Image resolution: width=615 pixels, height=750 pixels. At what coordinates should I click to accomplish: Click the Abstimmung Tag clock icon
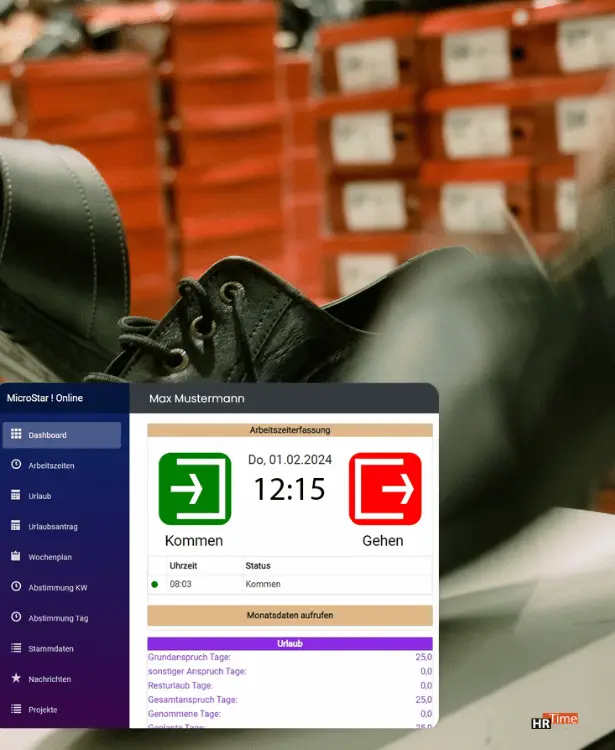[16, 617]
